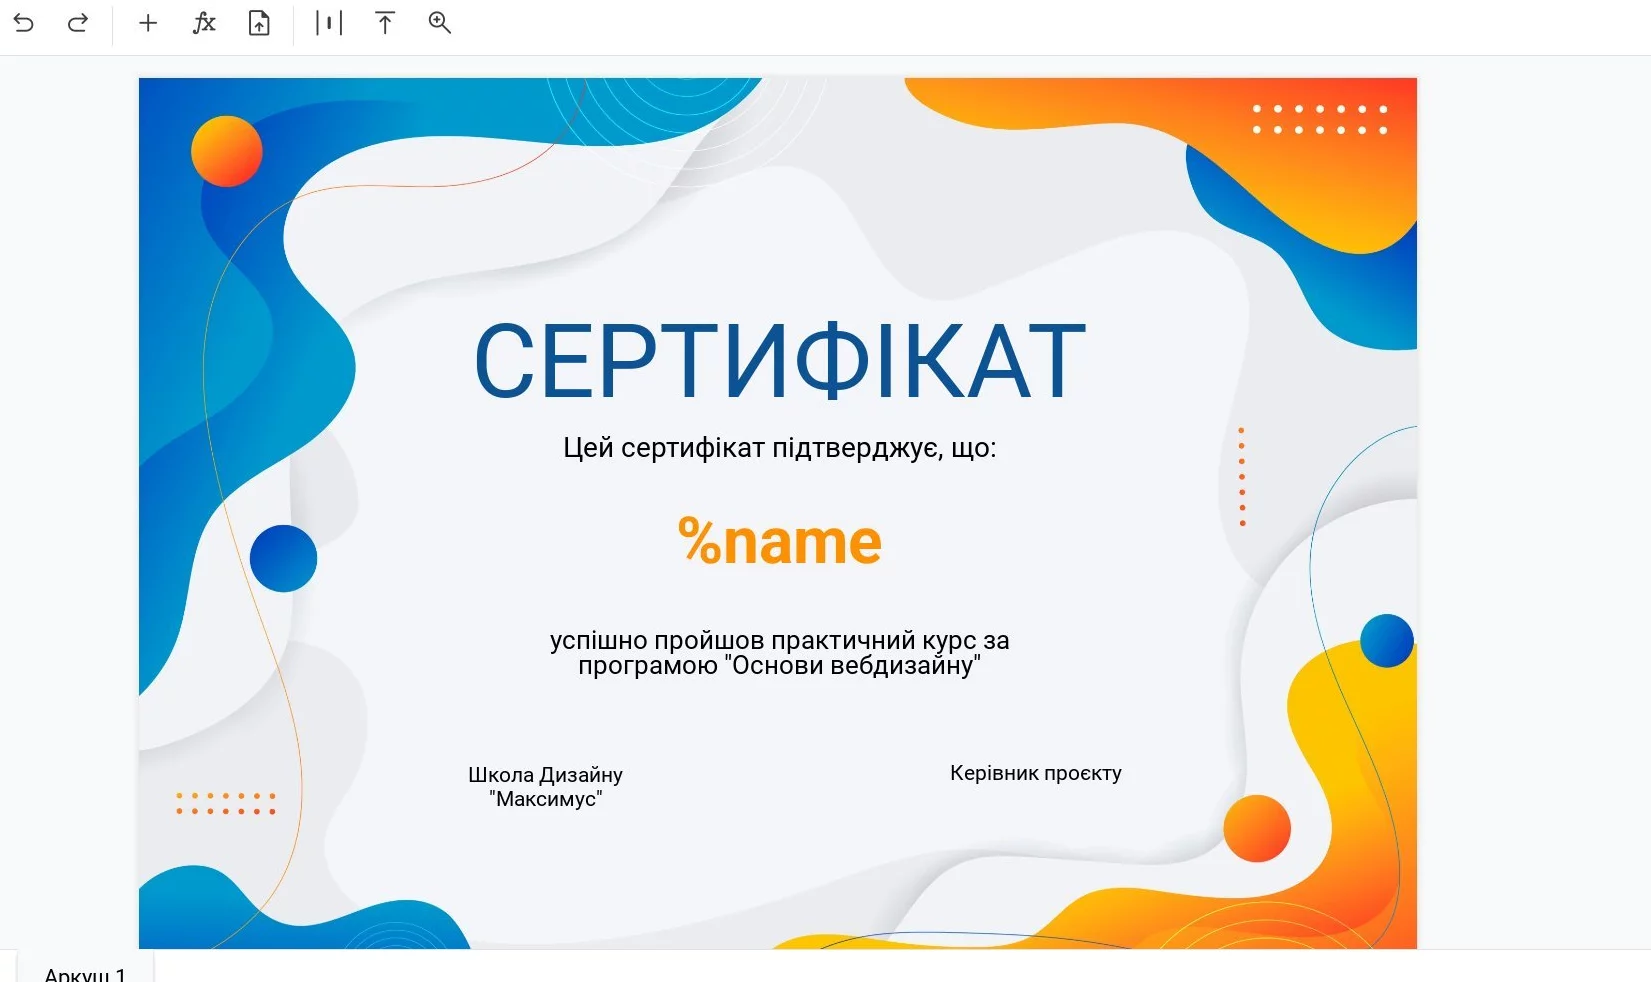Screen dimensions: 1651x982
Task: Distribute elements horizontally using alignment icon
Action: [329, 23]
